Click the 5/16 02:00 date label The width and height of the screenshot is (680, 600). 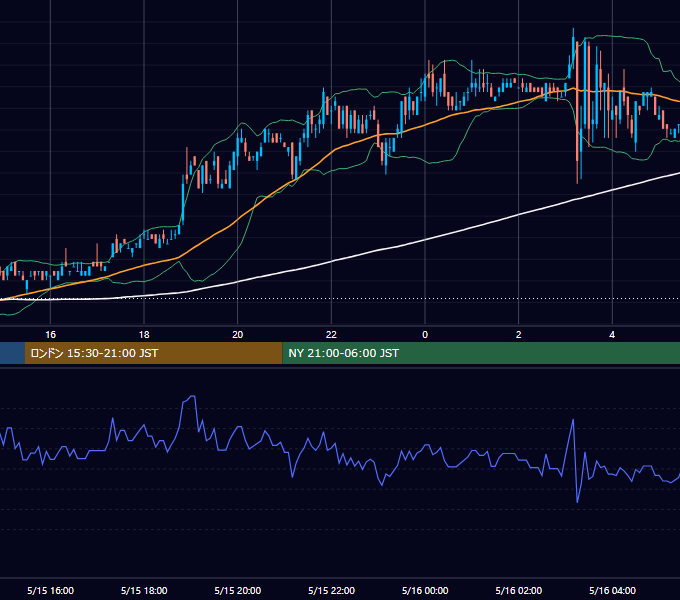519,590
